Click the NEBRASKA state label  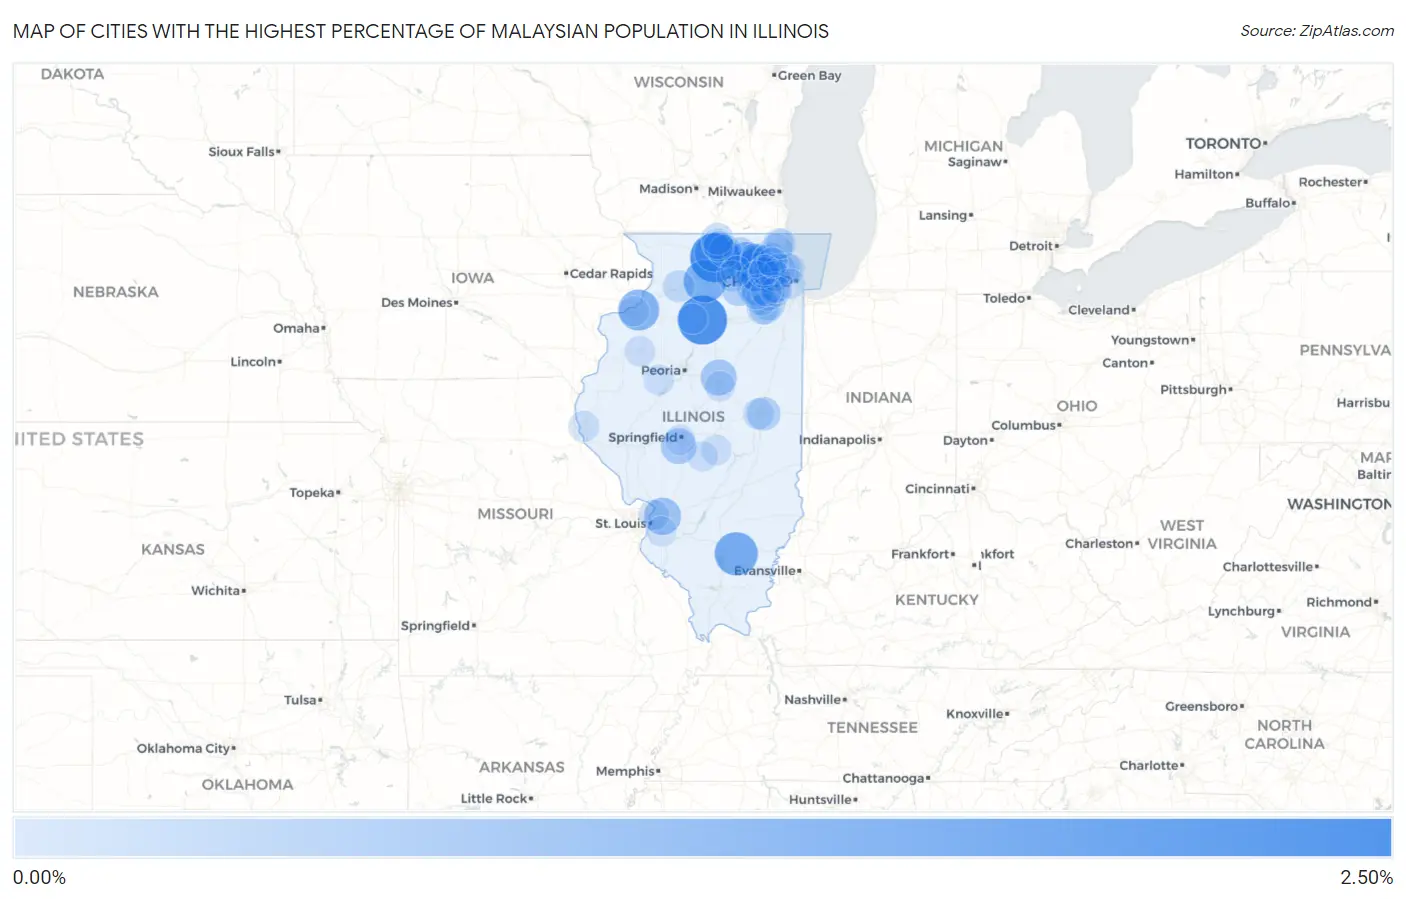(x=115, y=291)
